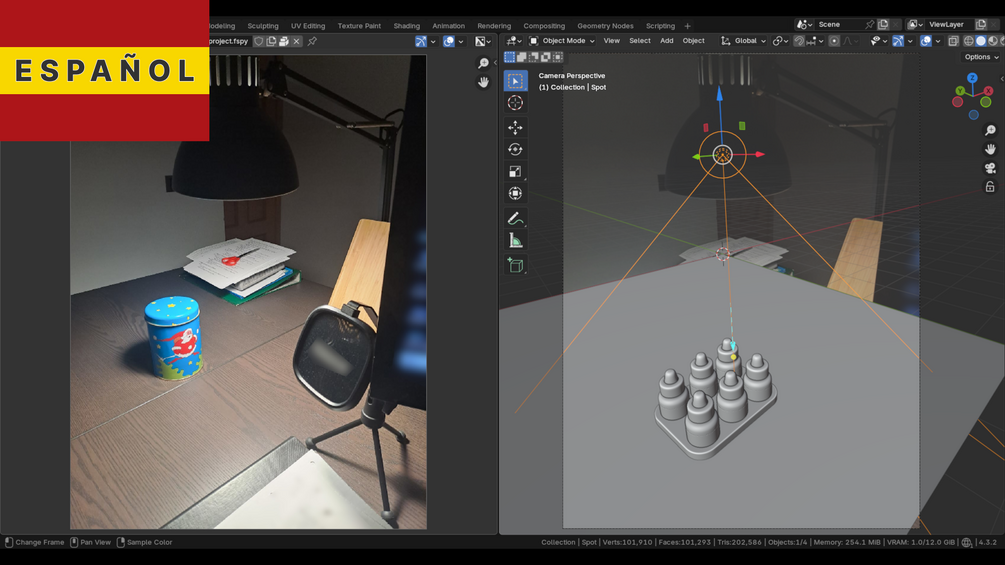Switch to the Geometry Nodes workspace tab
This screenshot has width=1005, height=565.
(605, 26)
